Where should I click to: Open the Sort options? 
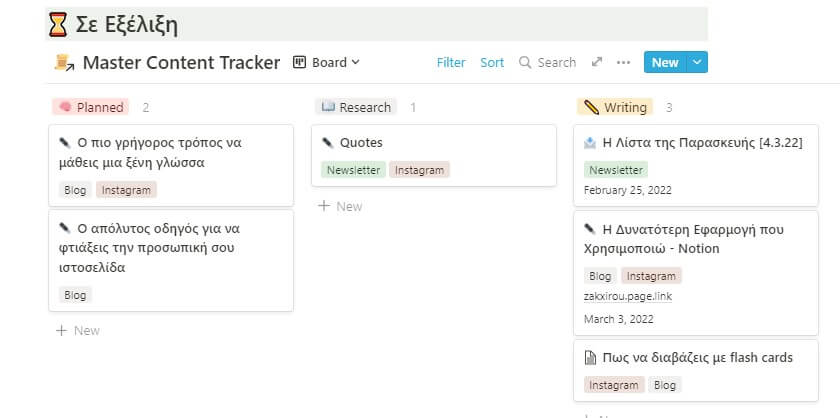(x=492, y=63)
